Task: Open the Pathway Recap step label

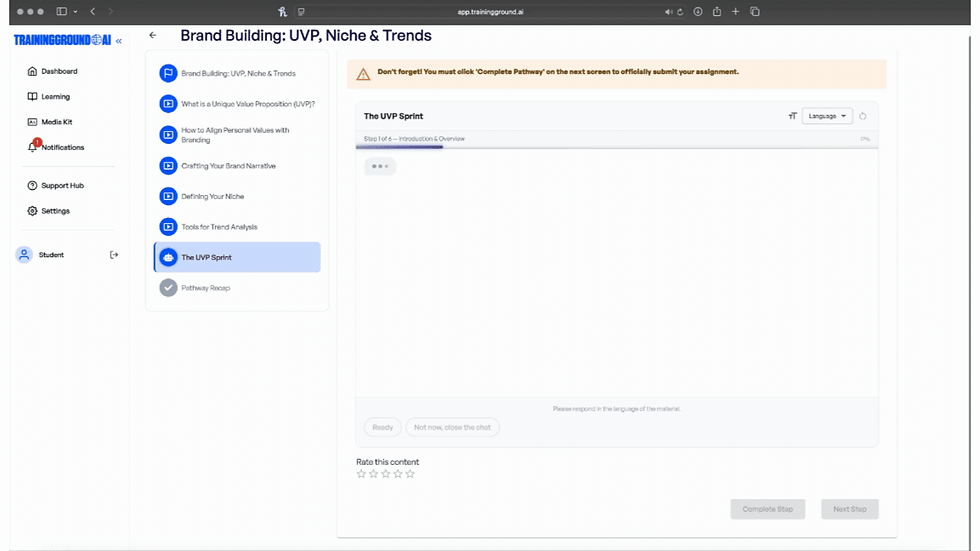Action: (206, 288)
